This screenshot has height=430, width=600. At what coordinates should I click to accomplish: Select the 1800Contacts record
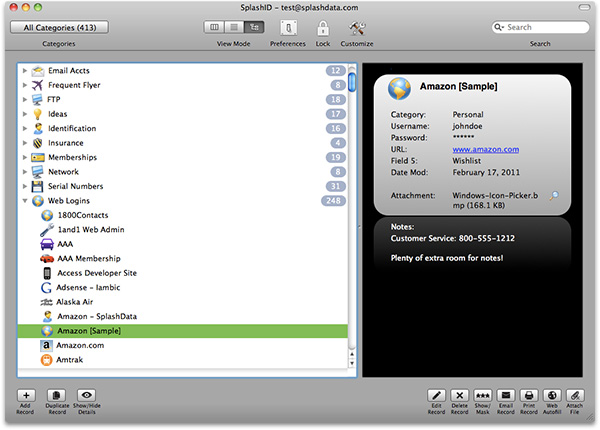click(183, 215)
